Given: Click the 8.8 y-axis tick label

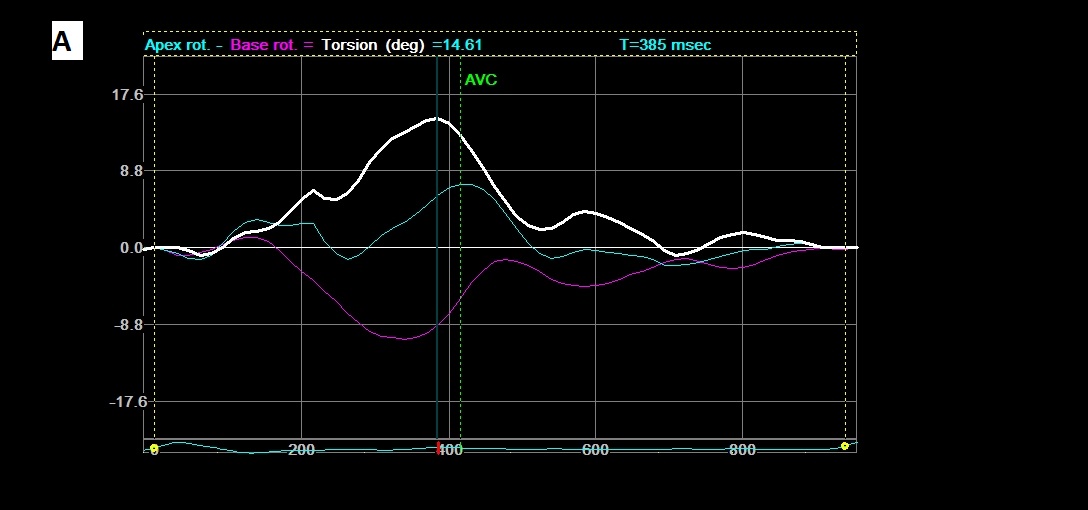Looking at the screenshot, I should coord(130,171).
